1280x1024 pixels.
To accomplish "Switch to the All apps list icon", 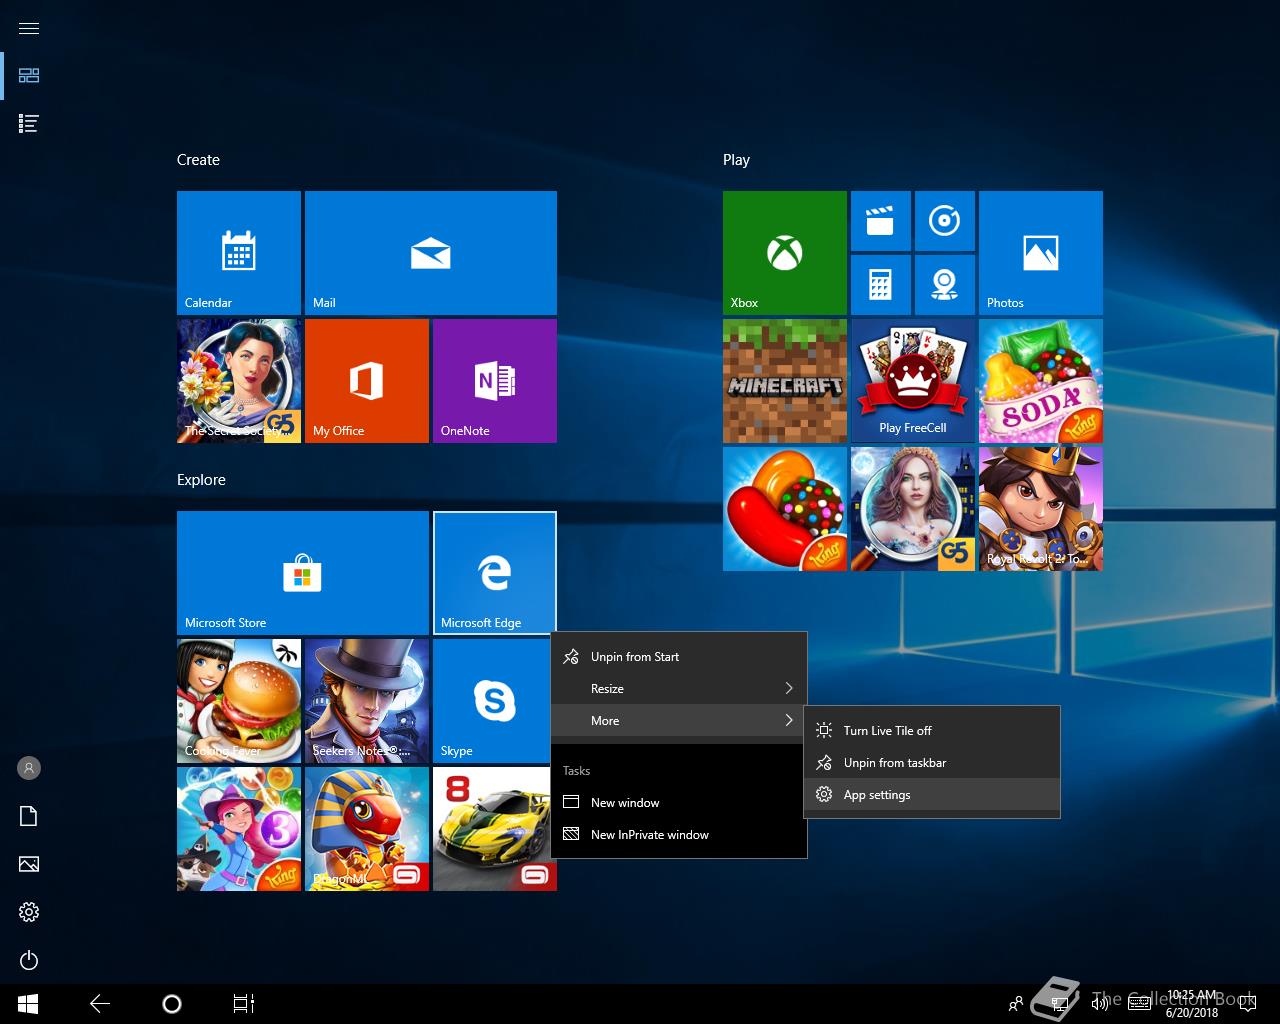I will tap(29, 124).
